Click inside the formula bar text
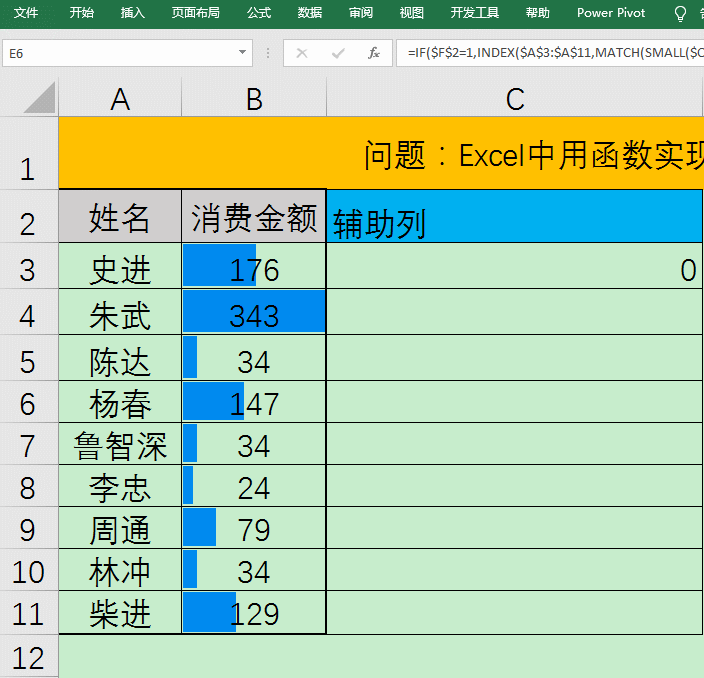This screenshot has width=704, height=678. 550,53
